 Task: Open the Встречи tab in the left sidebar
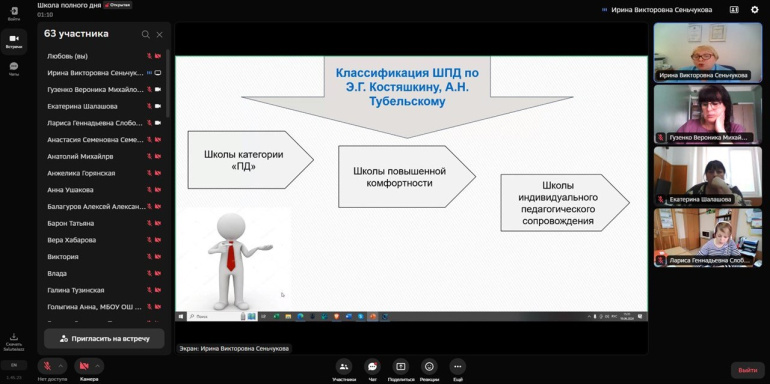[14, 41]
